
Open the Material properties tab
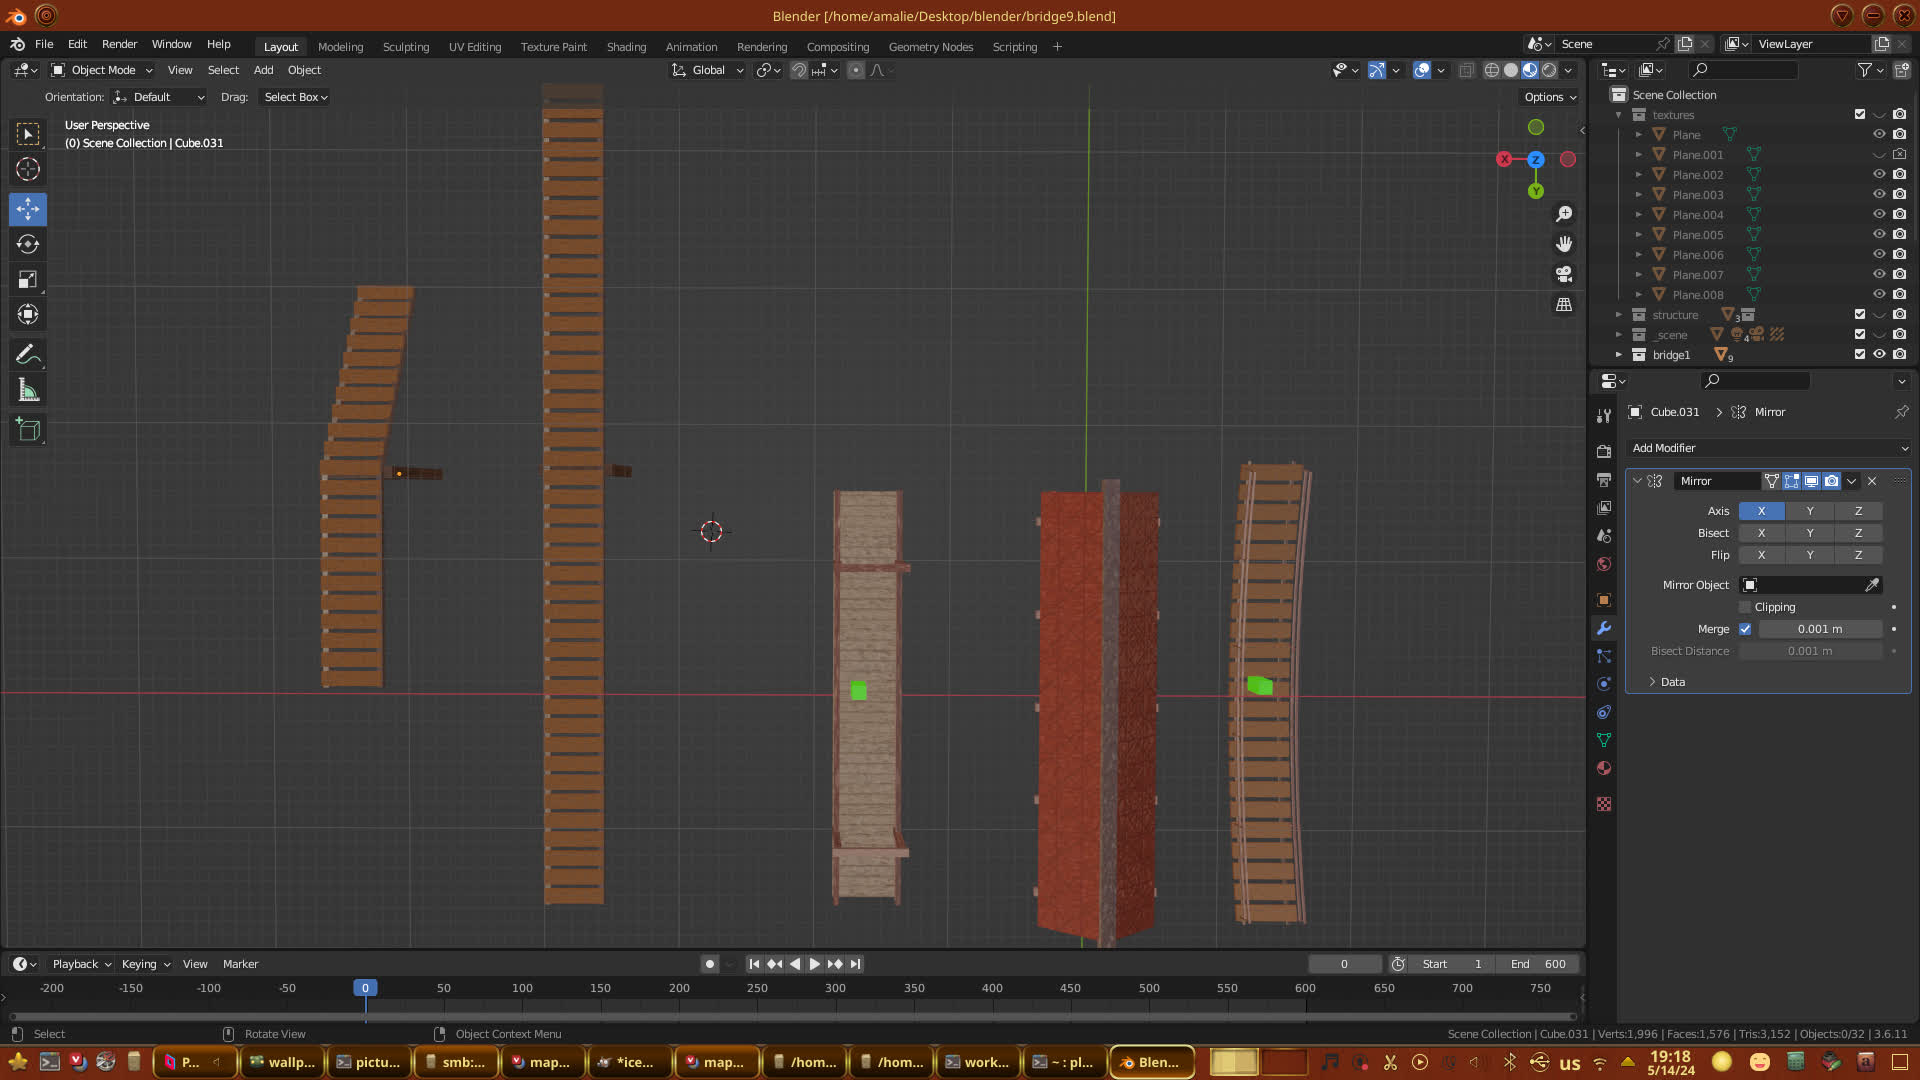[x=1604, y=768]
